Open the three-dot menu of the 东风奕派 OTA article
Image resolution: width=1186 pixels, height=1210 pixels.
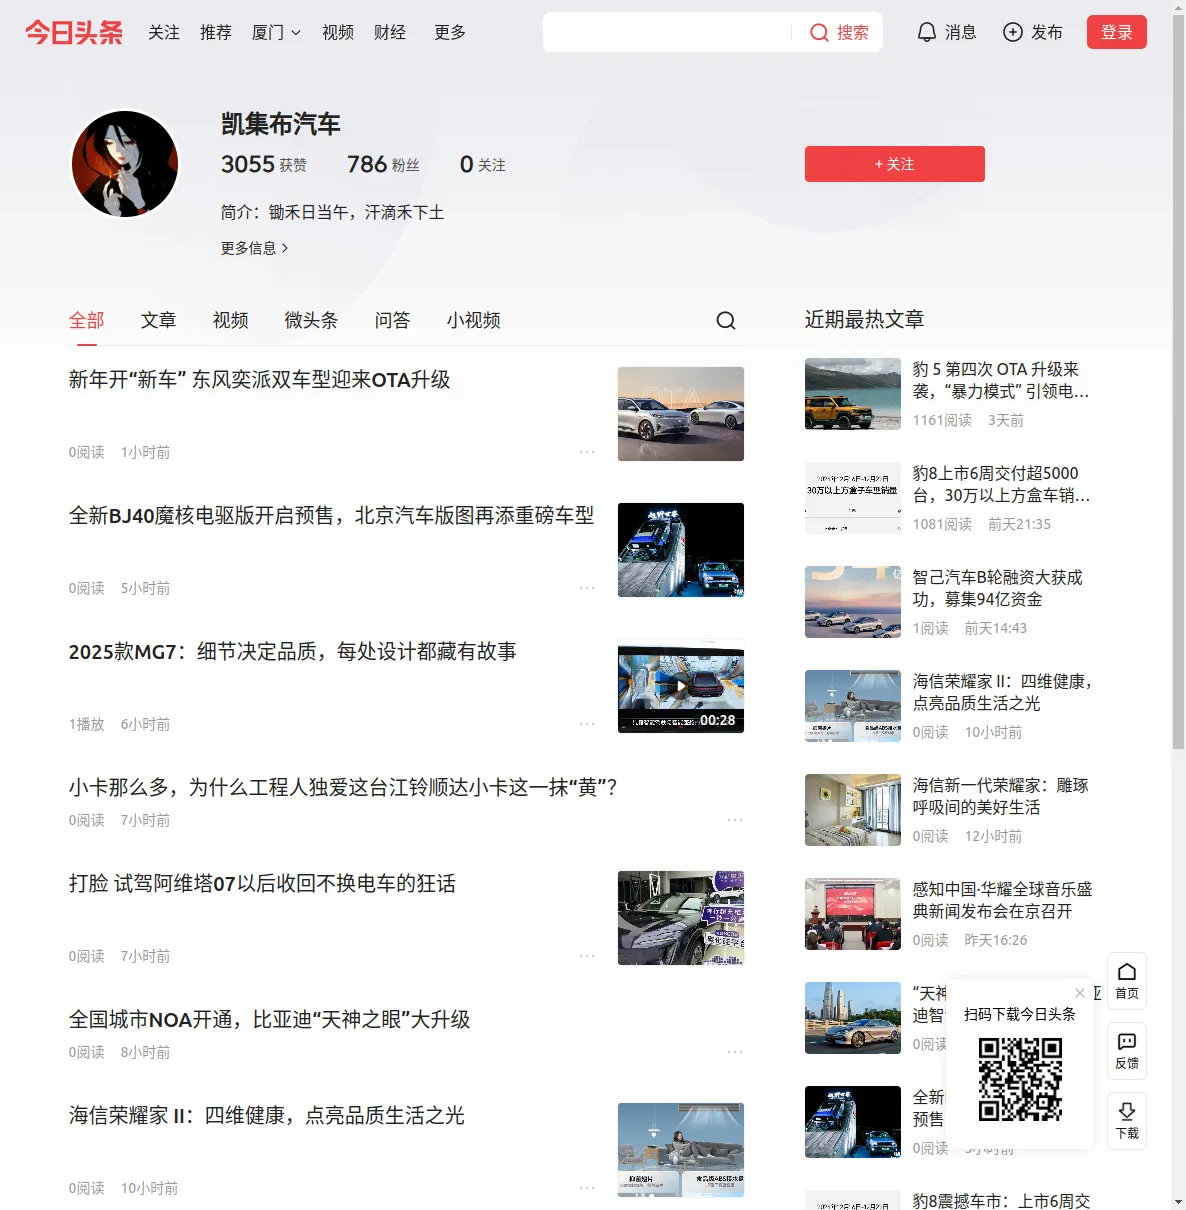[x=587, y=452]
